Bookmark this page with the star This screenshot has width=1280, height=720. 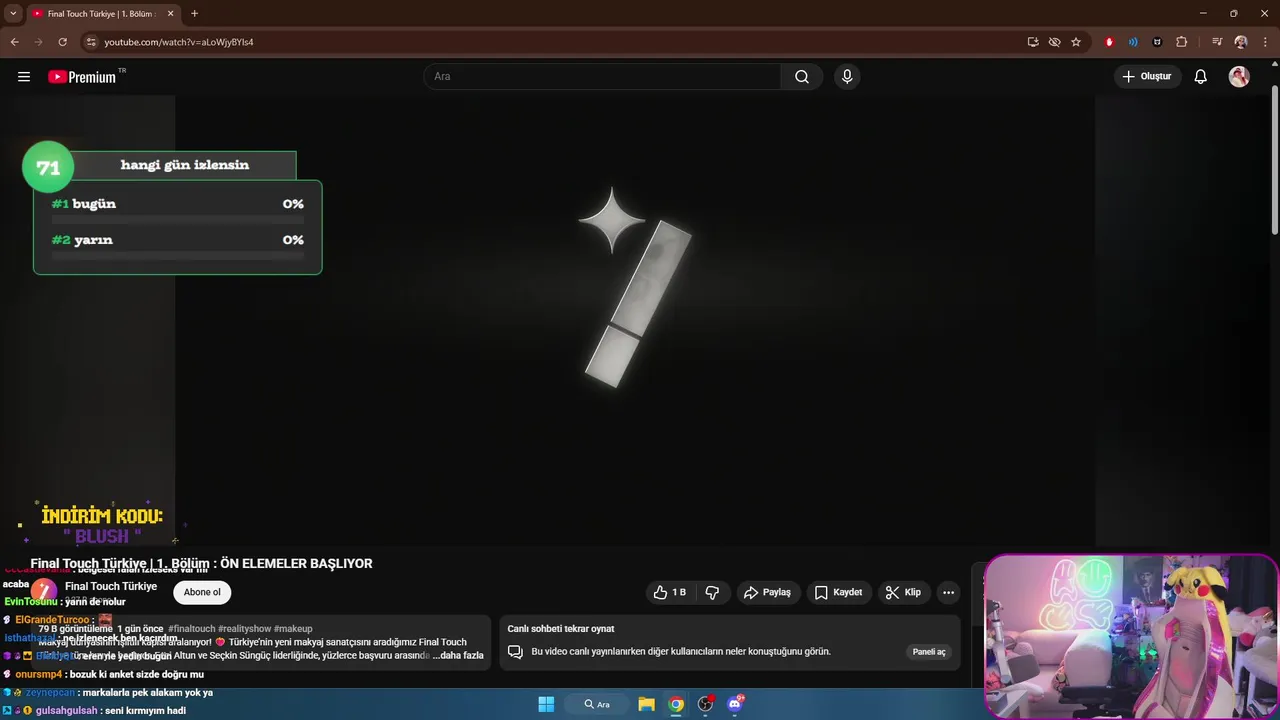1076,42
